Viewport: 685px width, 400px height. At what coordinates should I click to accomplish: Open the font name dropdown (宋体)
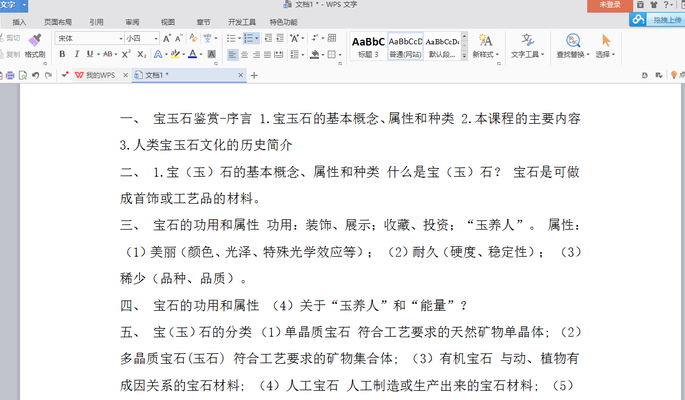[x=121, y=38]
